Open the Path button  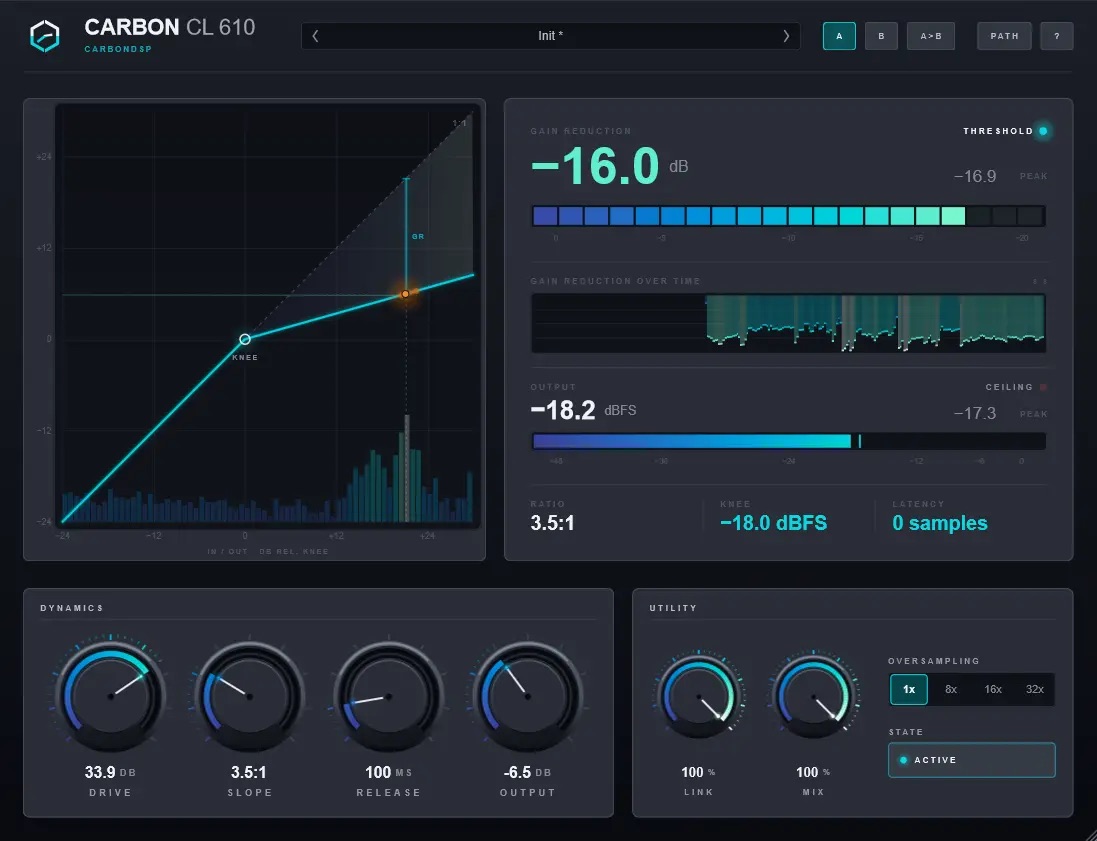click(x=1004, y=36)
